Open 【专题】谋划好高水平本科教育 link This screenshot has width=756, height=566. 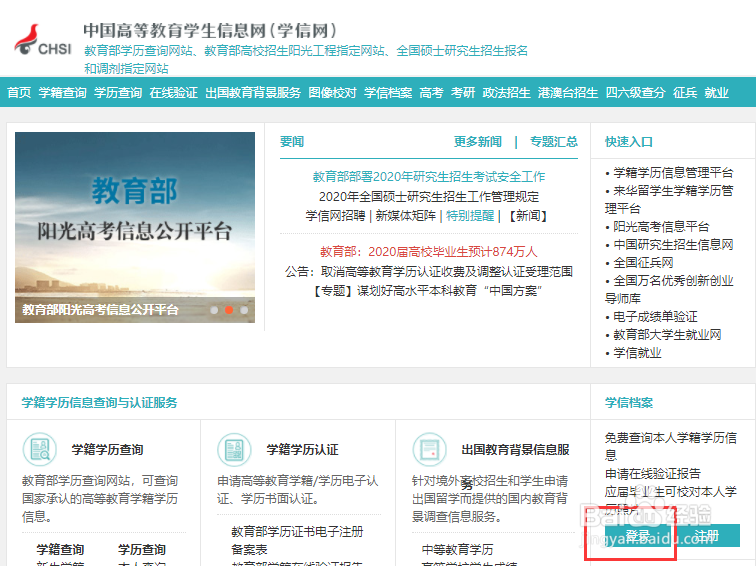click(429, 291)
